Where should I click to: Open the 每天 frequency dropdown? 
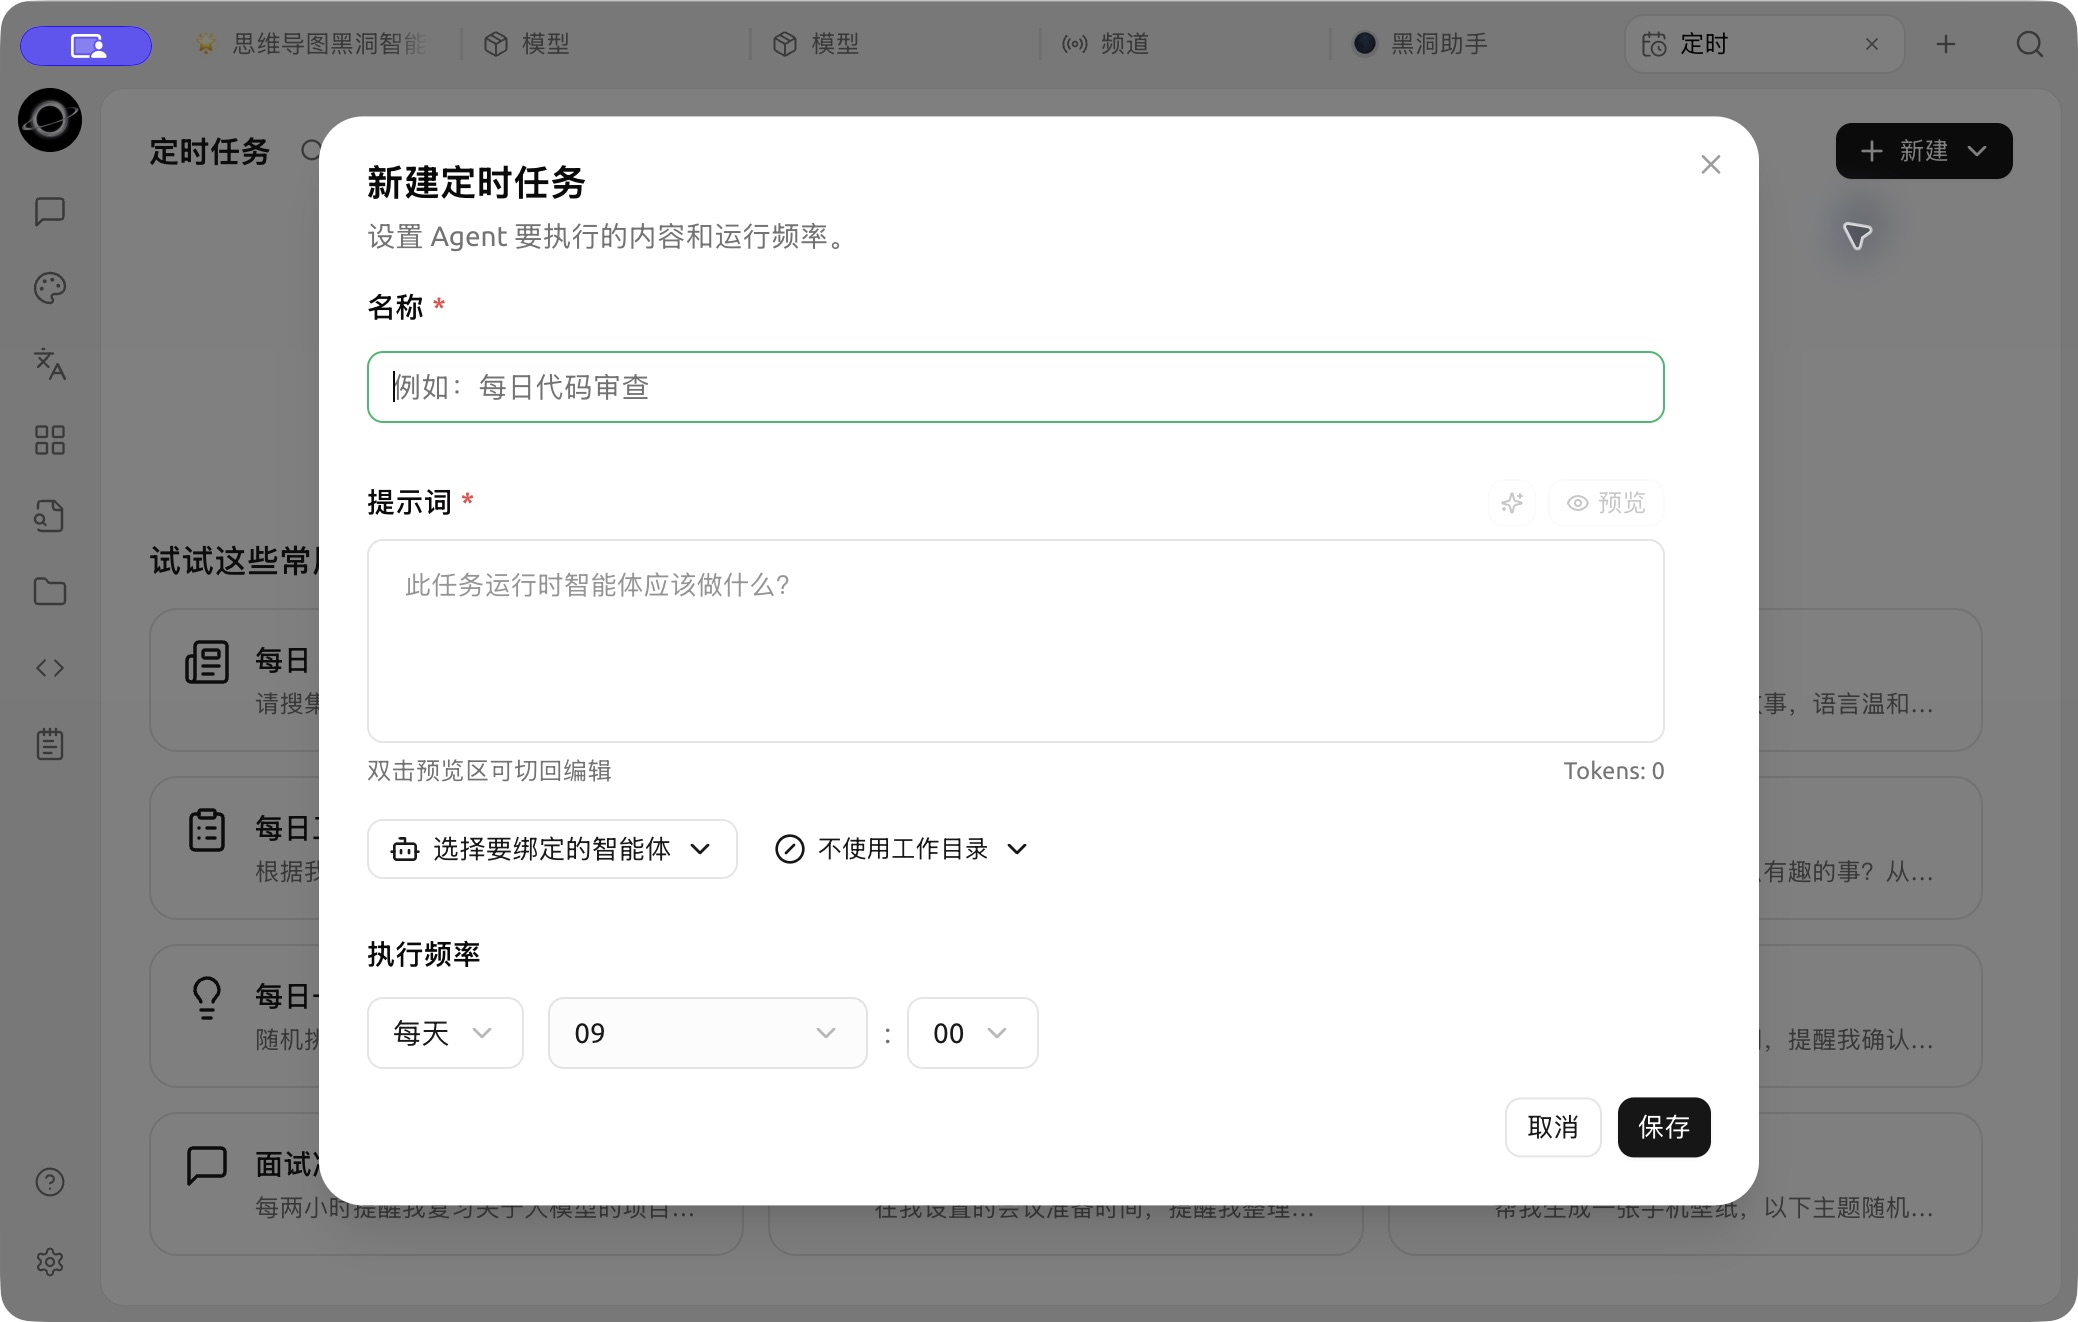[445, 1033]
